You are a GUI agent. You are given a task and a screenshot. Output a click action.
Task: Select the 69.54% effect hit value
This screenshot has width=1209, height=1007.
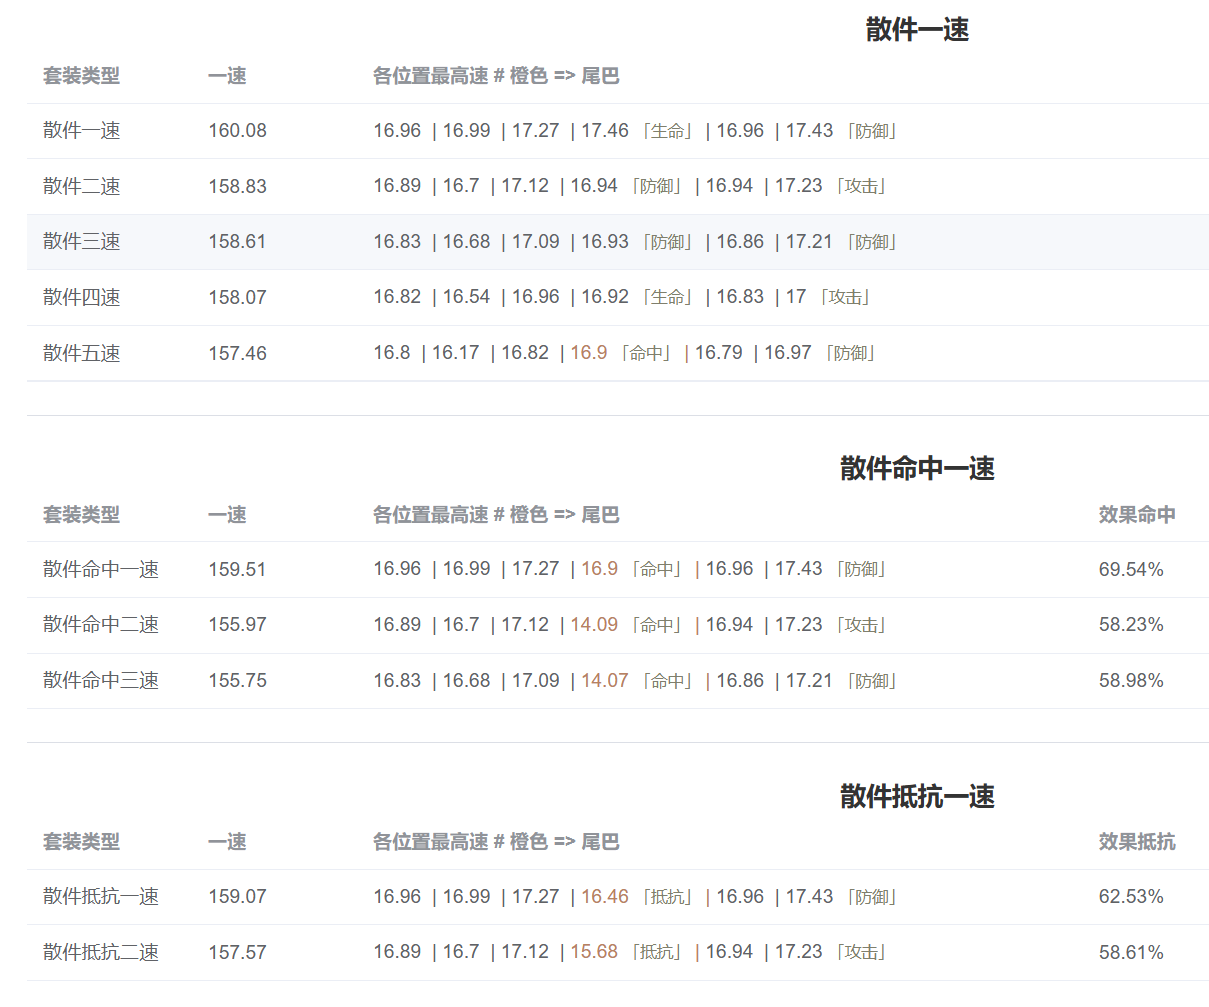(x=1131, y=570)
